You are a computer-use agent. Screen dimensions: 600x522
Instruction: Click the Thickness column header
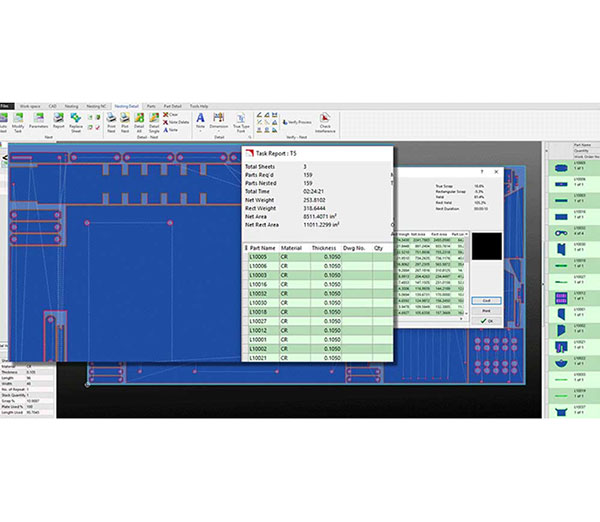point(324,248)
